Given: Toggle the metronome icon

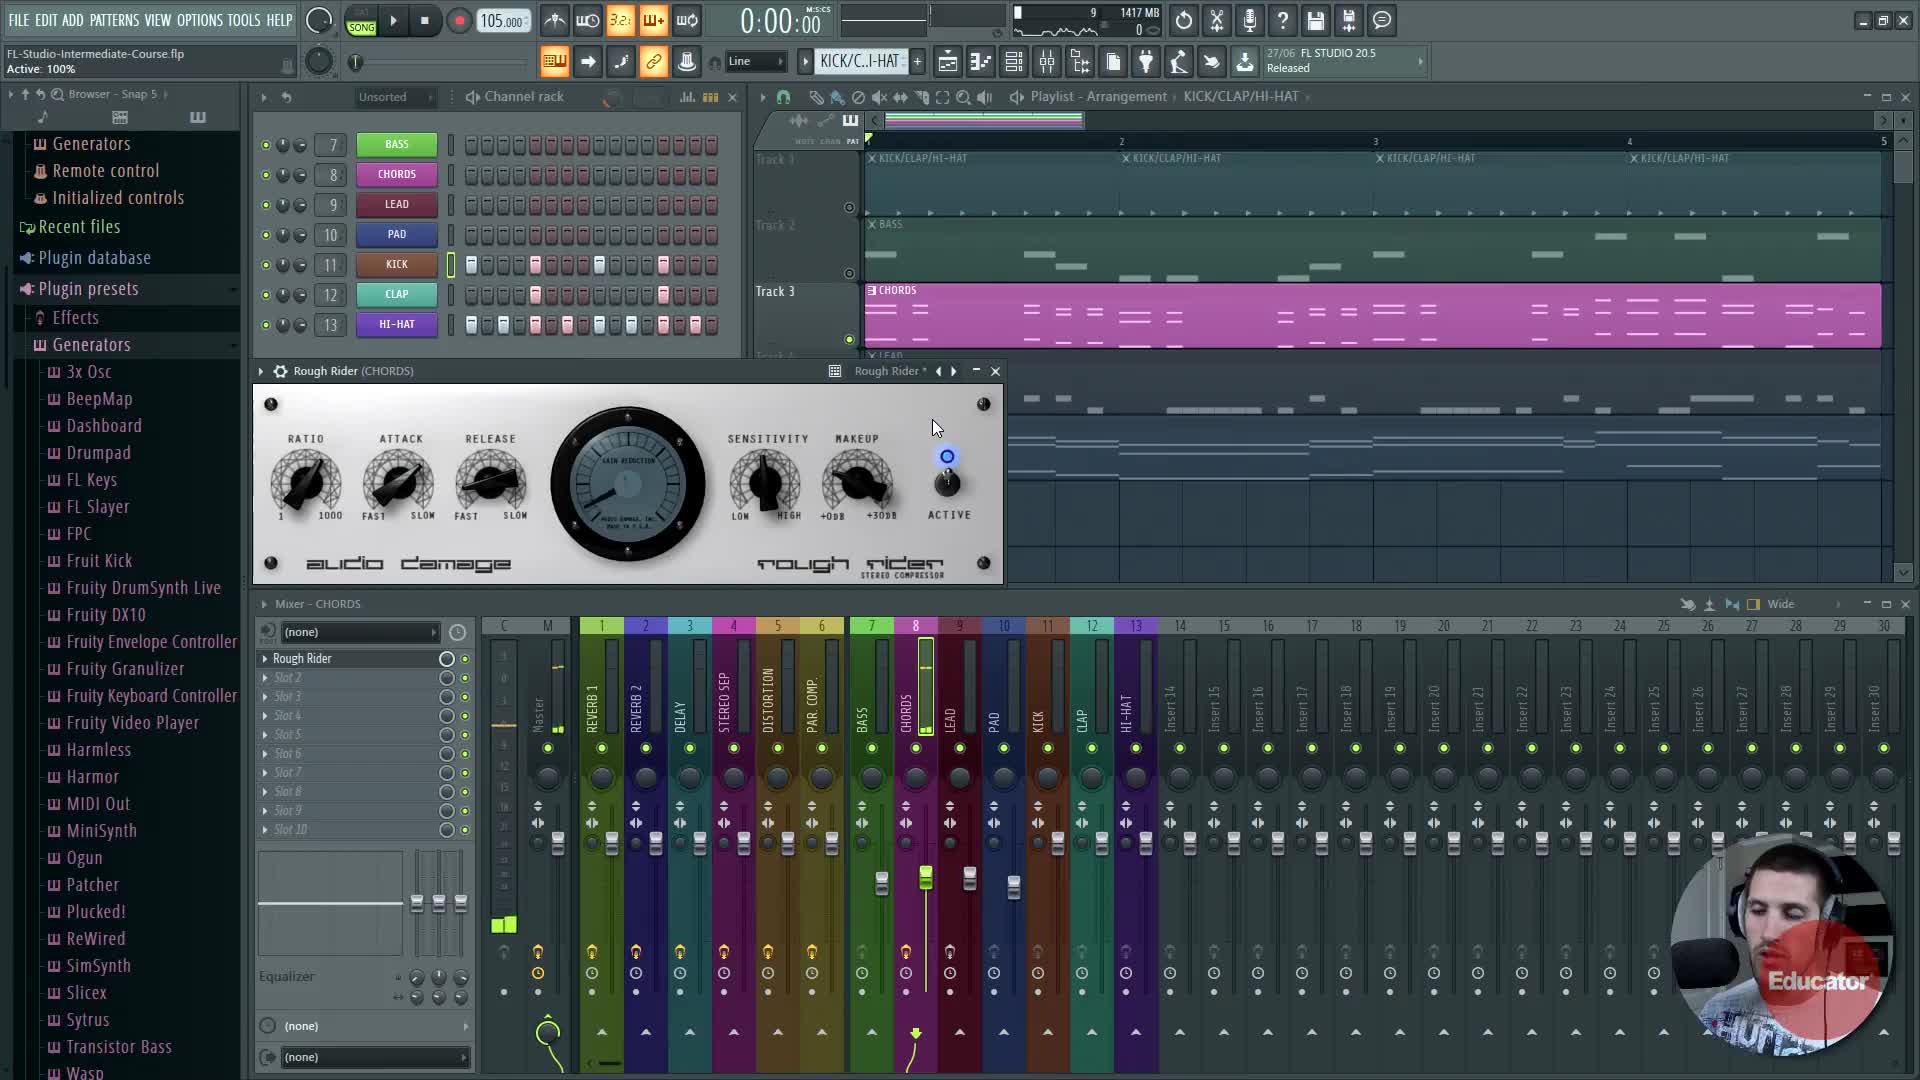Looking at the screenshot, I should [x=555, y=20].
